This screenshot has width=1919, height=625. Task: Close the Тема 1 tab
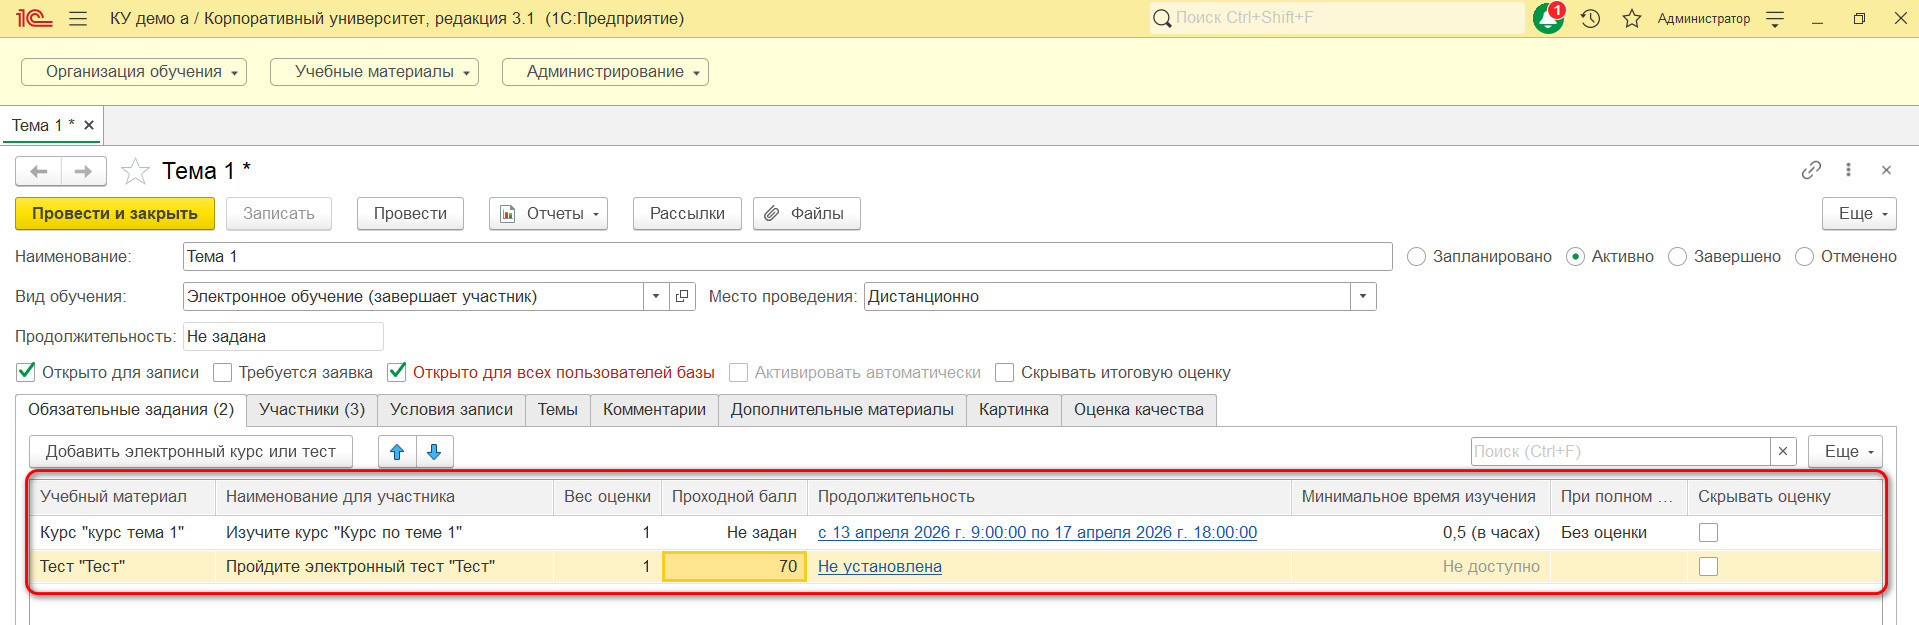pyautogui.click(x=89, y=125)
